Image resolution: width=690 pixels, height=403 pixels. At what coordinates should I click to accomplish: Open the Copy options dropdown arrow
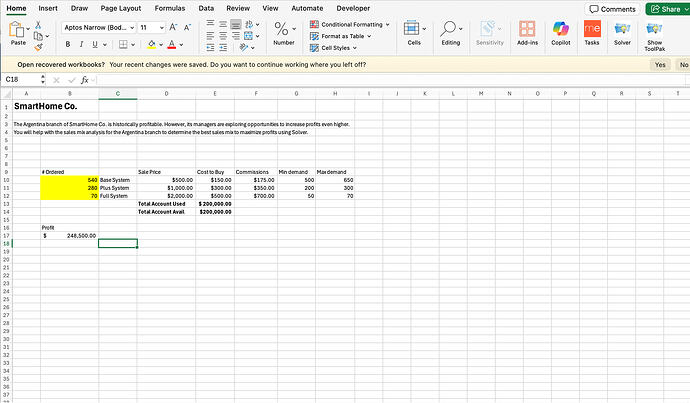47,36
